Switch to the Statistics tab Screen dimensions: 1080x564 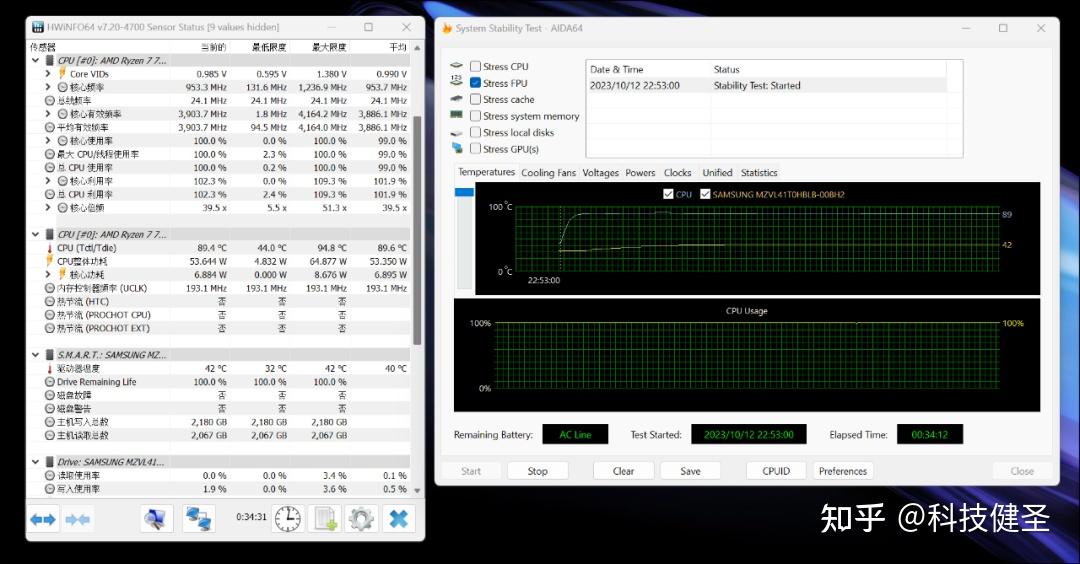click(x=759, y=173)
